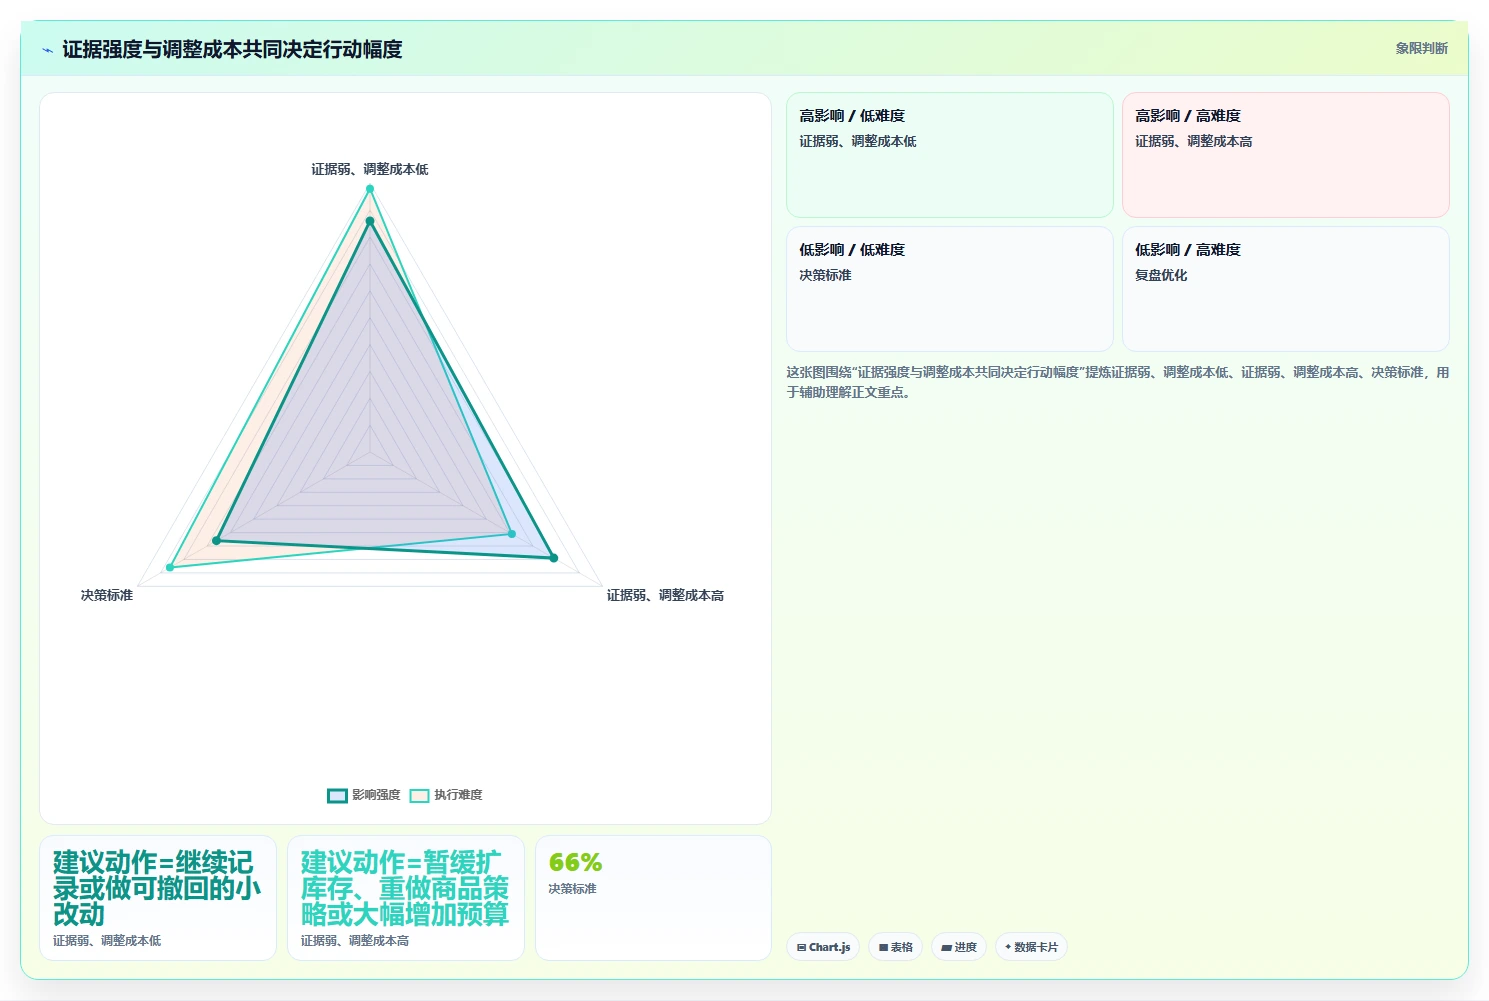Select the 象限判断 tag in header
The image size is (1489, 1001).
pos(1421,48)
